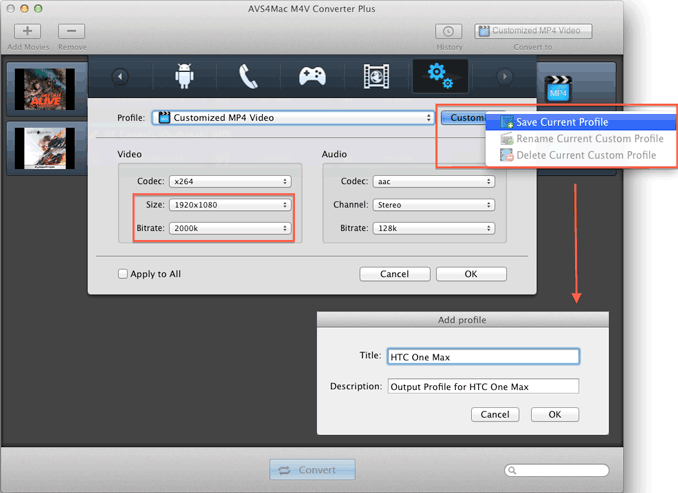Select the phone category icon
Image resolution: width=678 pixels, height=493 pixels.
248,76
